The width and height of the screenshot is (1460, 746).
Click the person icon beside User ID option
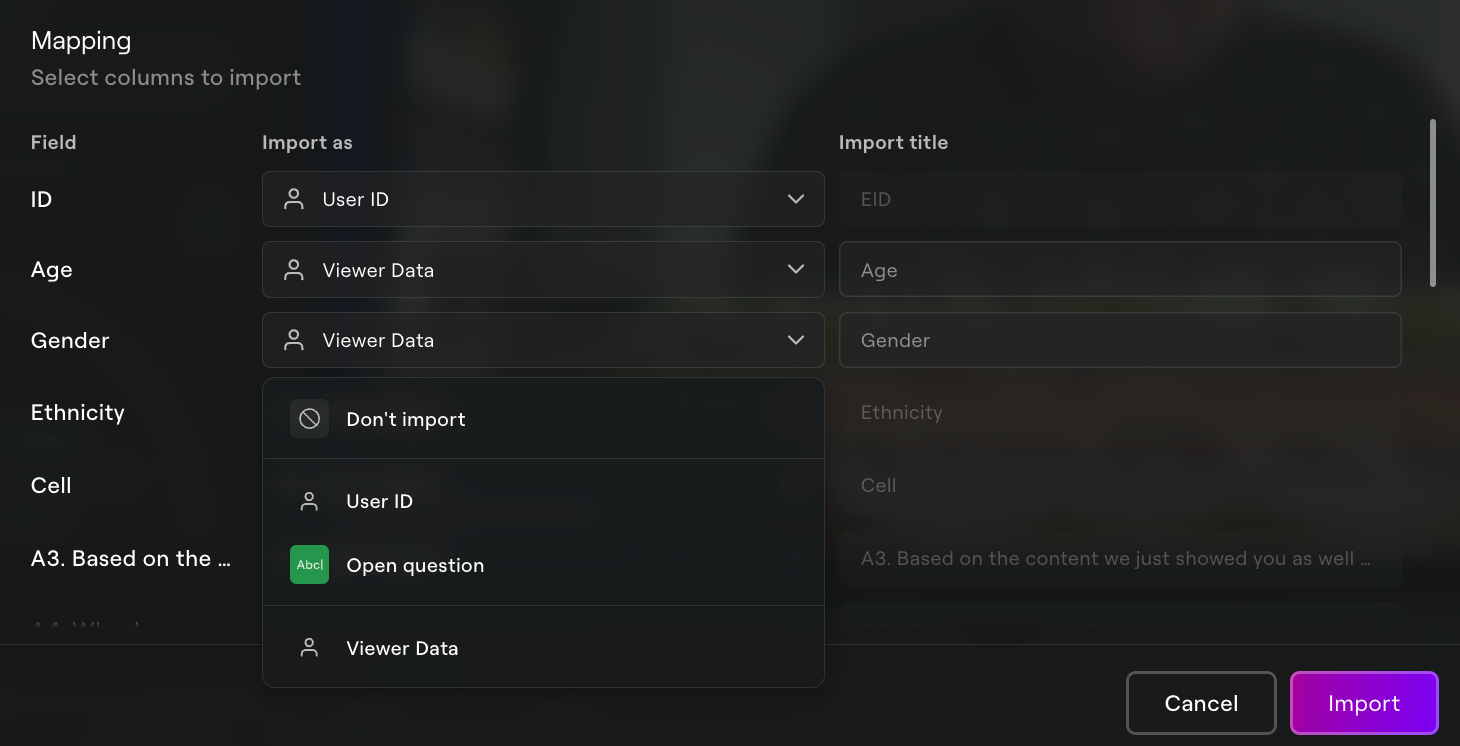[x=309, y=501]
